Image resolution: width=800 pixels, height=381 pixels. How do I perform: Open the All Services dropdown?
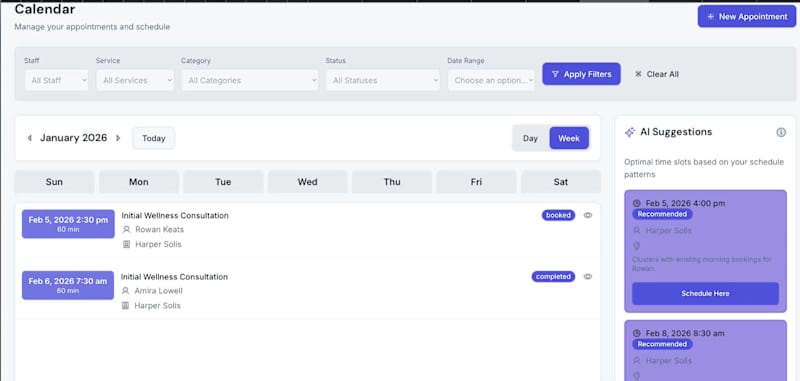pyautogui.click(x=135, y=80)
